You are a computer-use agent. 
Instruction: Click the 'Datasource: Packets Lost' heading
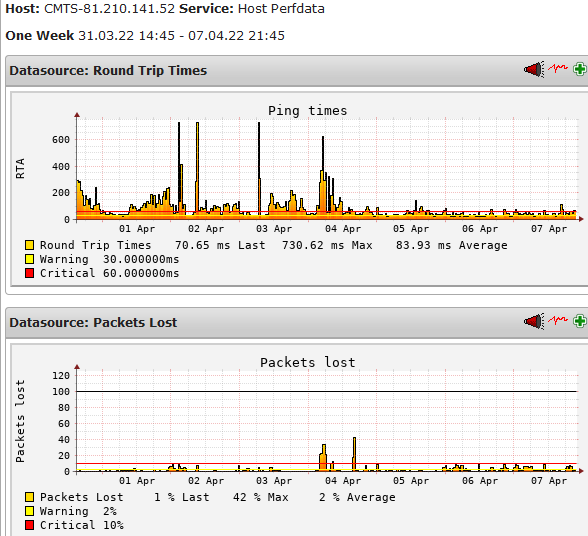coord(93,323)
